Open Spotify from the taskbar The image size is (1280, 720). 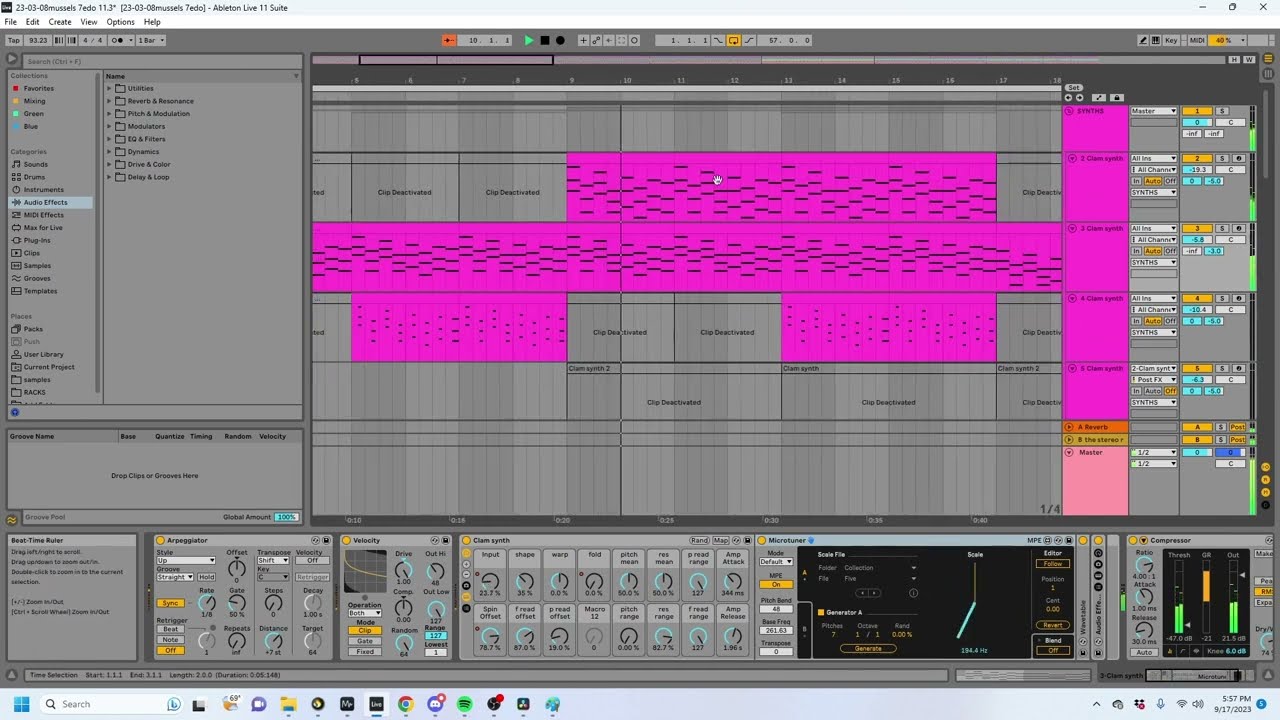tap(464, 704)
